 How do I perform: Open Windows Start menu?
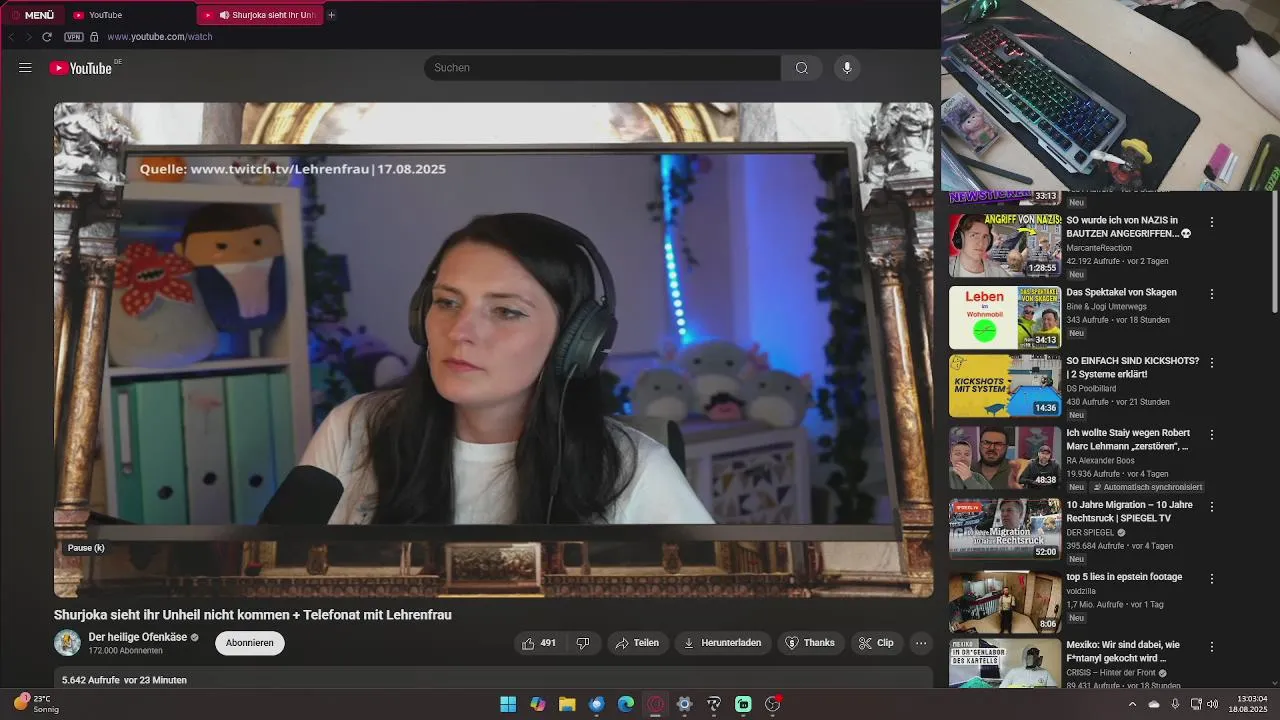pyautogui.click(x=508, y=704)
